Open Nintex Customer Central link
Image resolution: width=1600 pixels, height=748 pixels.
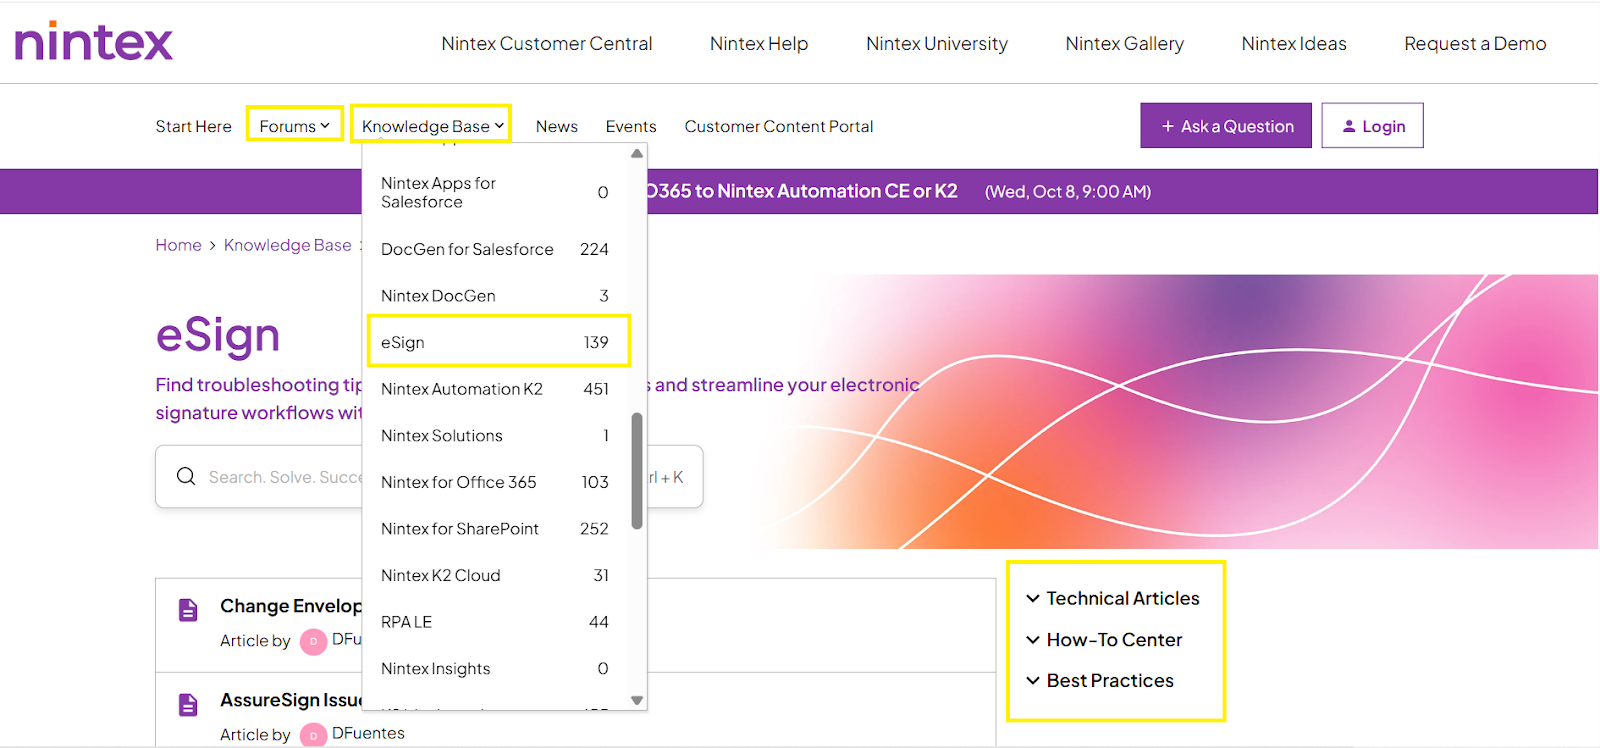pyautogui.click(x=547, y=44)
